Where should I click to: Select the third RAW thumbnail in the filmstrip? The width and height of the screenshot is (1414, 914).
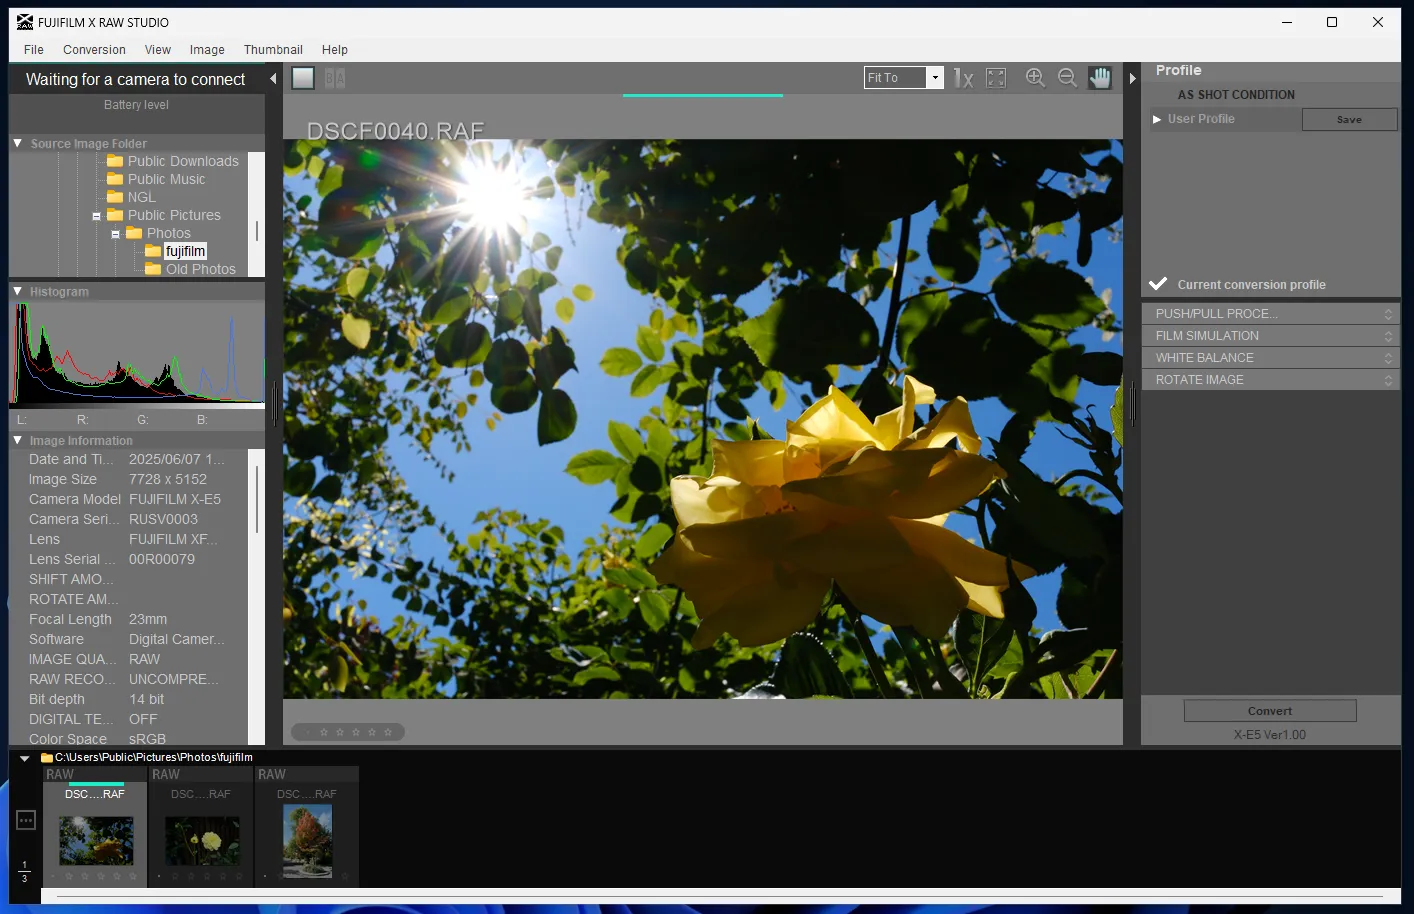point(306,840)
